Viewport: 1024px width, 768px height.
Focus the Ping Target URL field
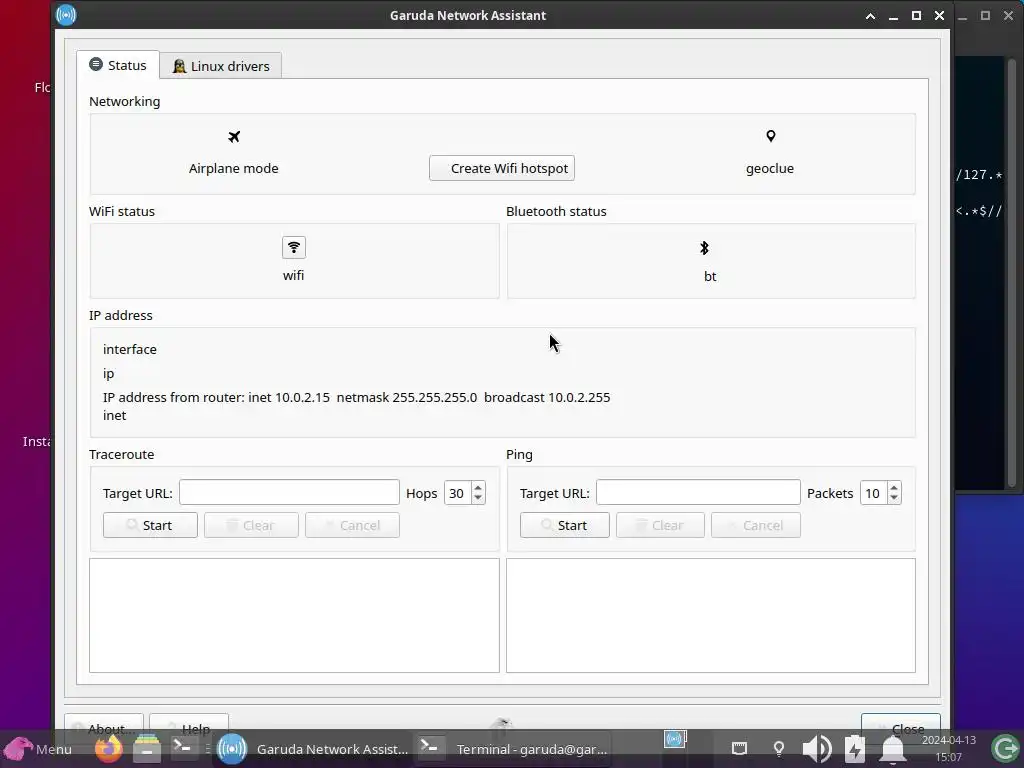698,492
